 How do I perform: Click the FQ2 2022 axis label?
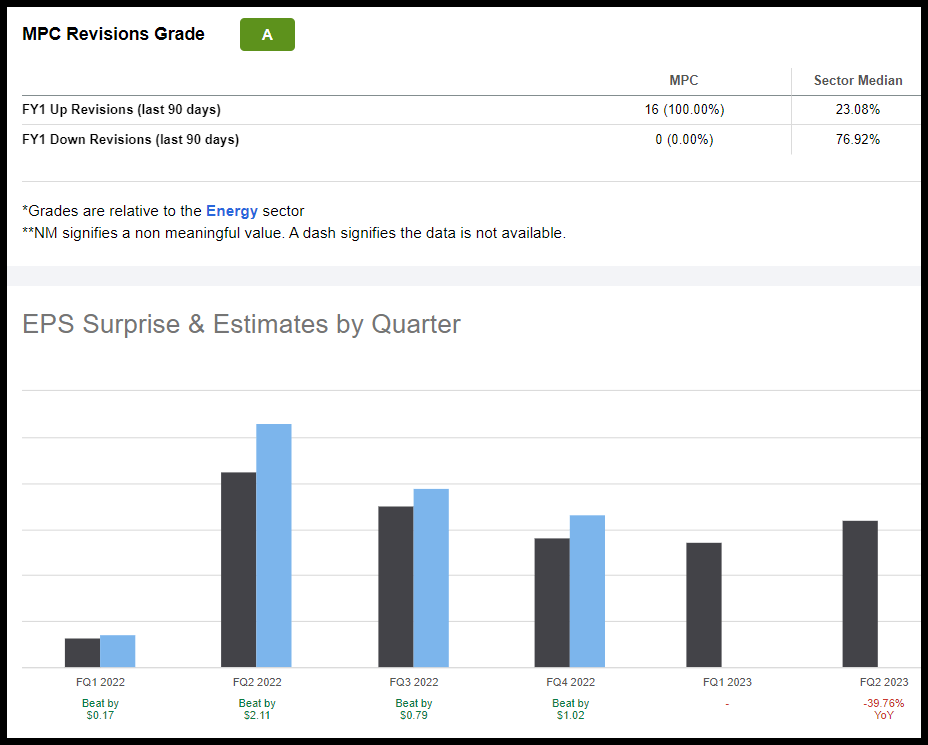pyautogui.click(x=257, y=682)
